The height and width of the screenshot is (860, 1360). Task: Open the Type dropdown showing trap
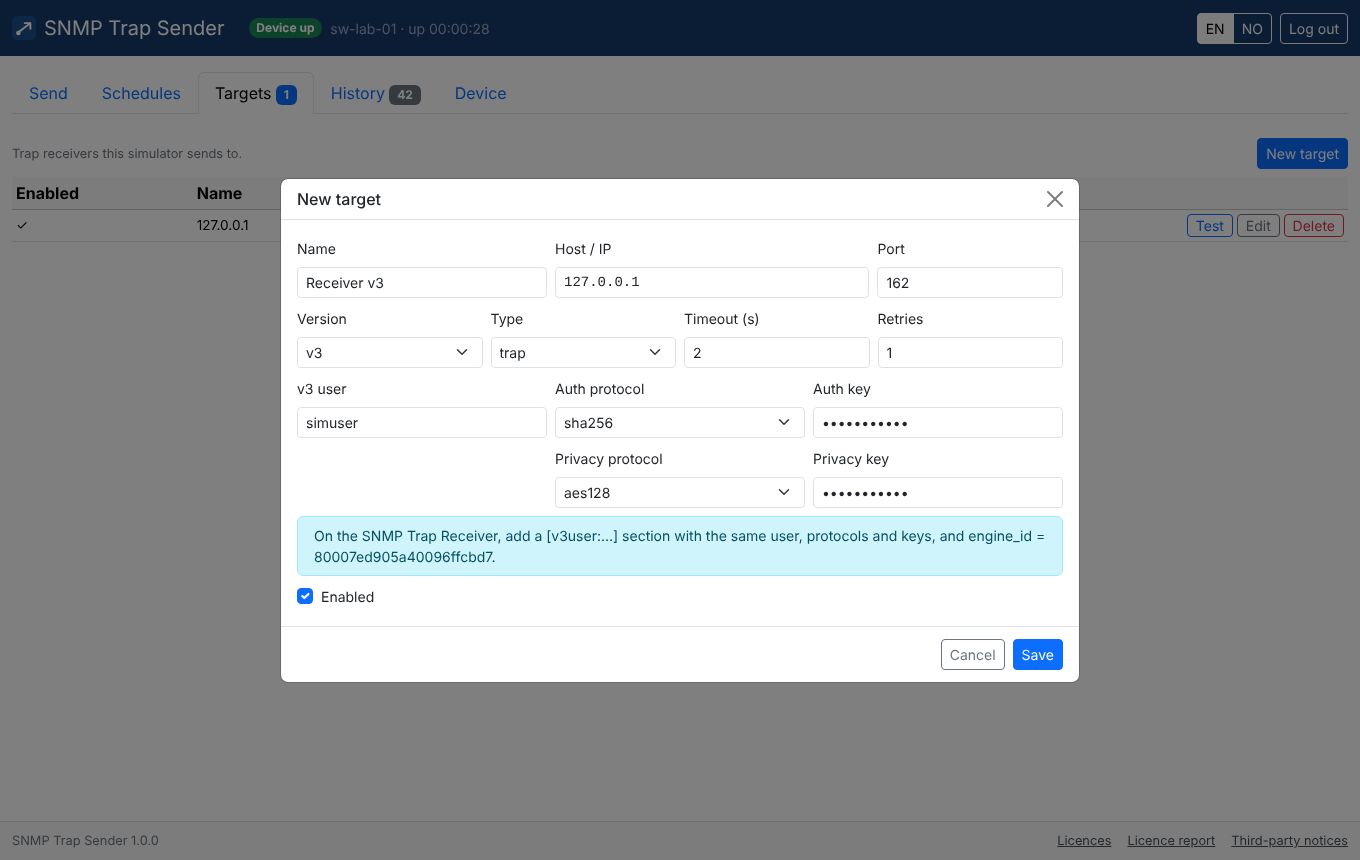coord(583,352)
